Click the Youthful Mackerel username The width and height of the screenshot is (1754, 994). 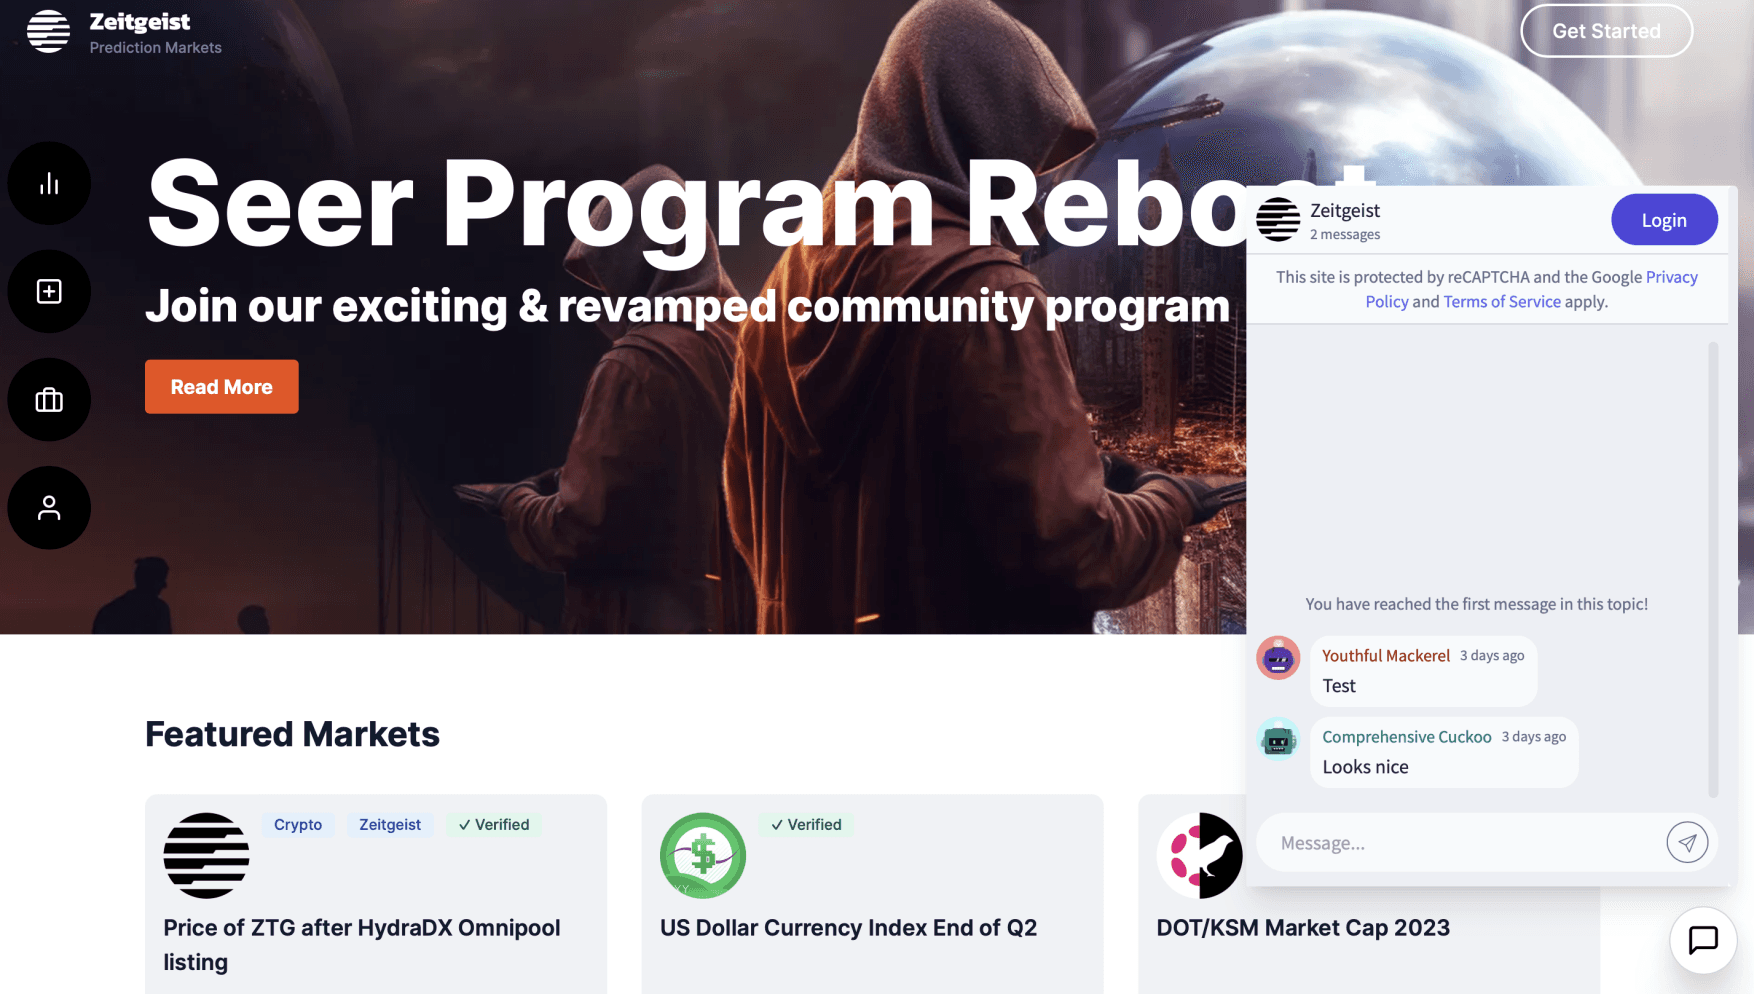click(x=1385, y=656)
